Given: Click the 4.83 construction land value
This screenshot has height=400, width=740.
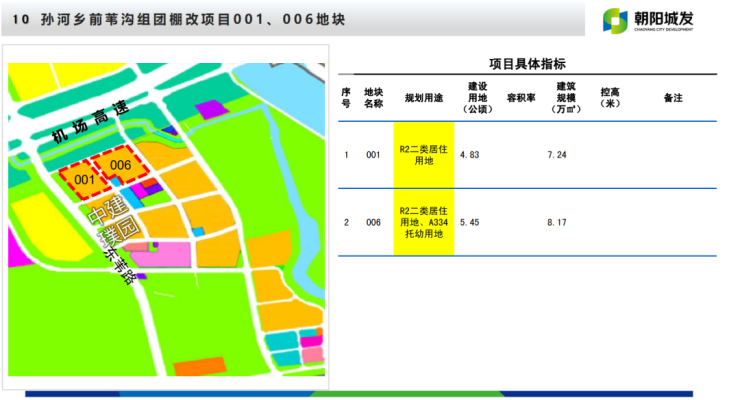Looking at the screenshot, I should point(470,155).
